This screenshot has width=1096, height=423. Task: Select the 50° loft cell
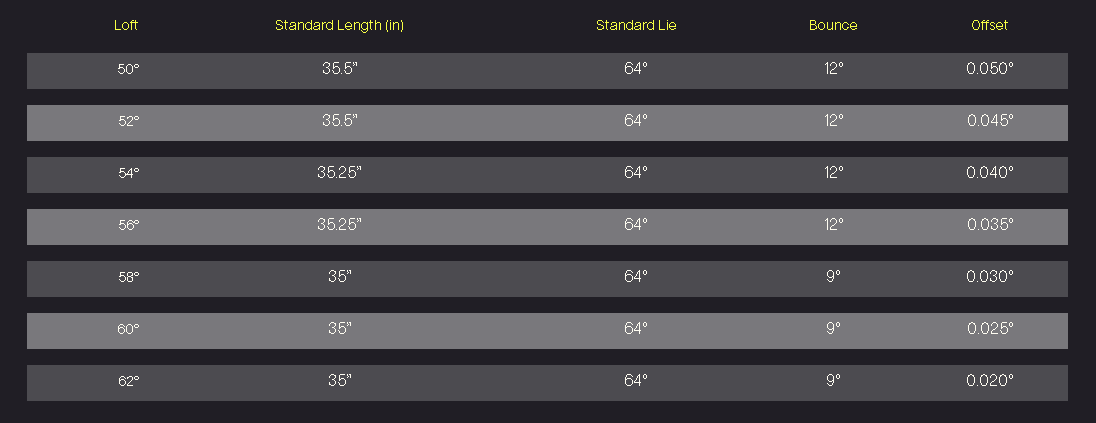[128, 70]
